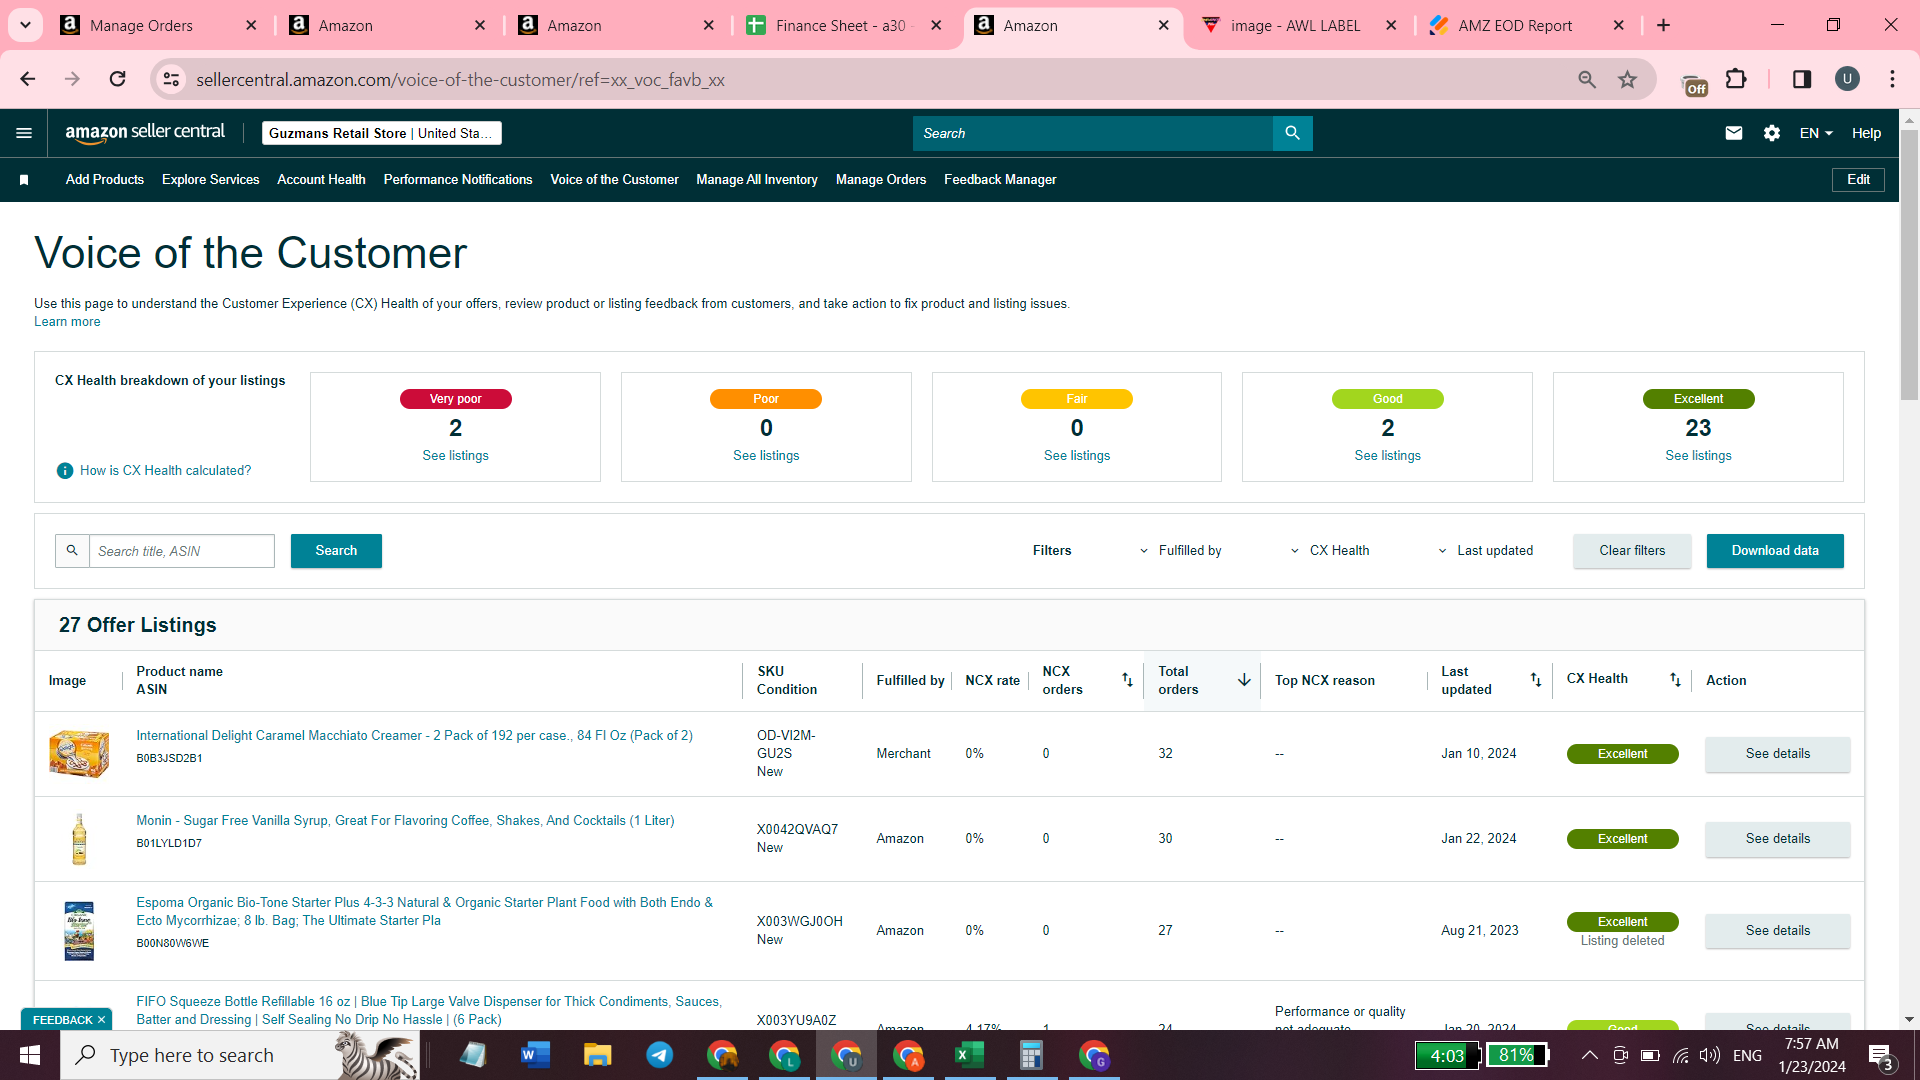Open a new browser tab
Viewport: 1920px width, 1080px height.
(1664, 25)
